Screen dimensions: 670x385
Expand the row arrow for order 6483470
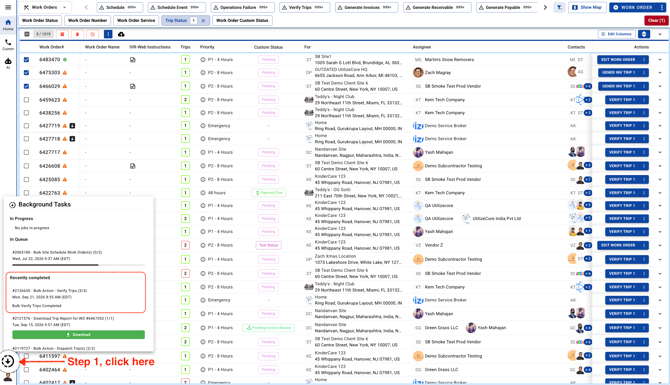click(x=660, y=60)
